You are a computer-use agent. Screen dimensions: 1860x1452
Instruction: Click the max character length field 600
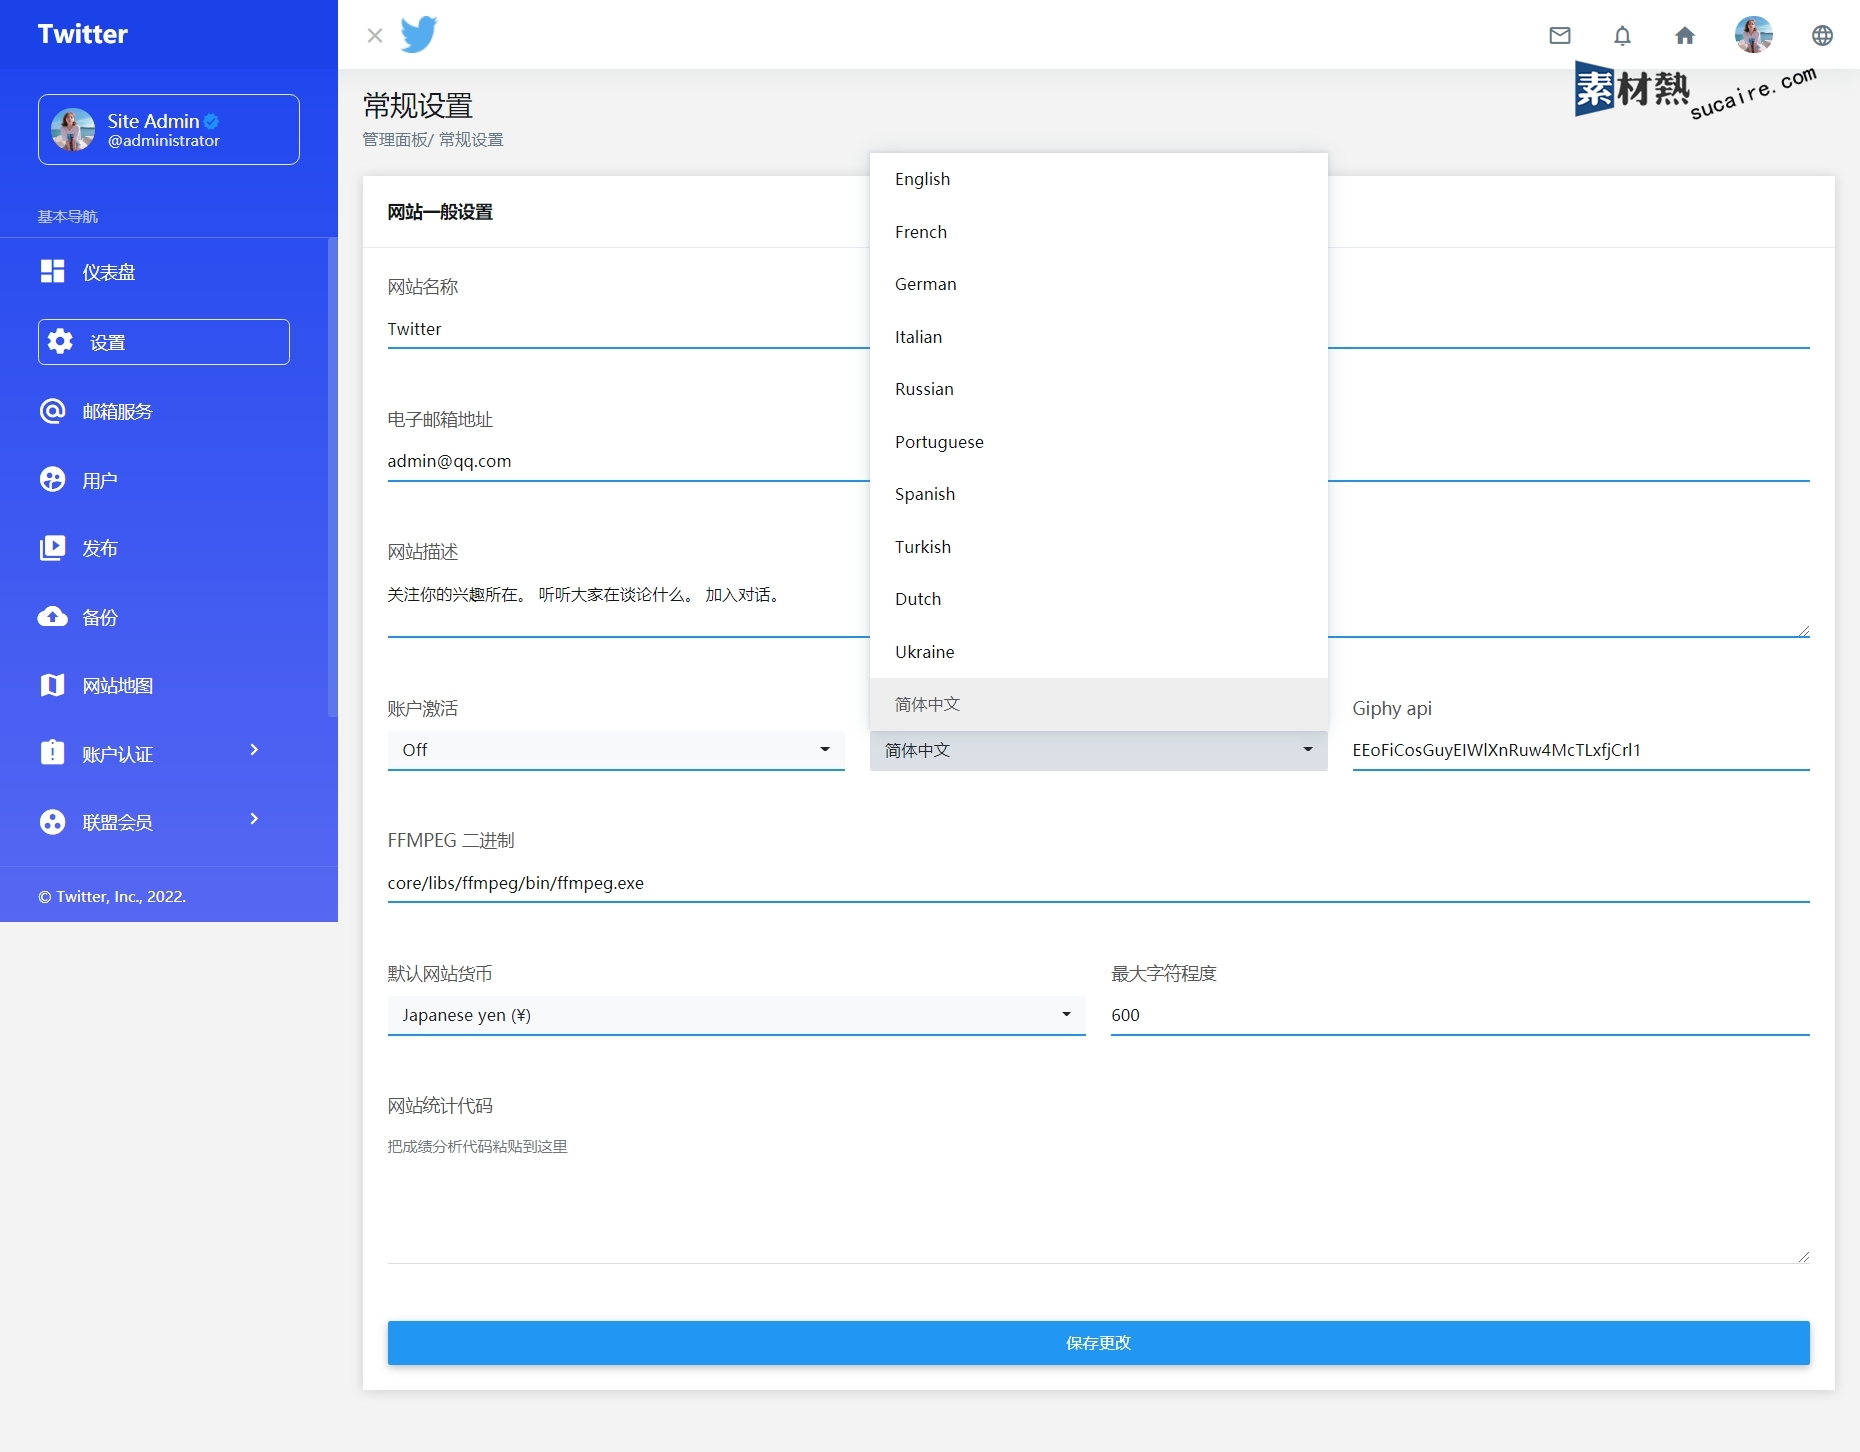1460,1015
